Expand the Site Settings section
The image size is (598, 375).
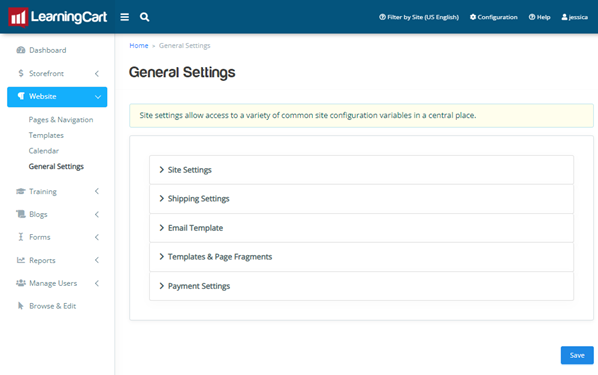click(361, 170)
